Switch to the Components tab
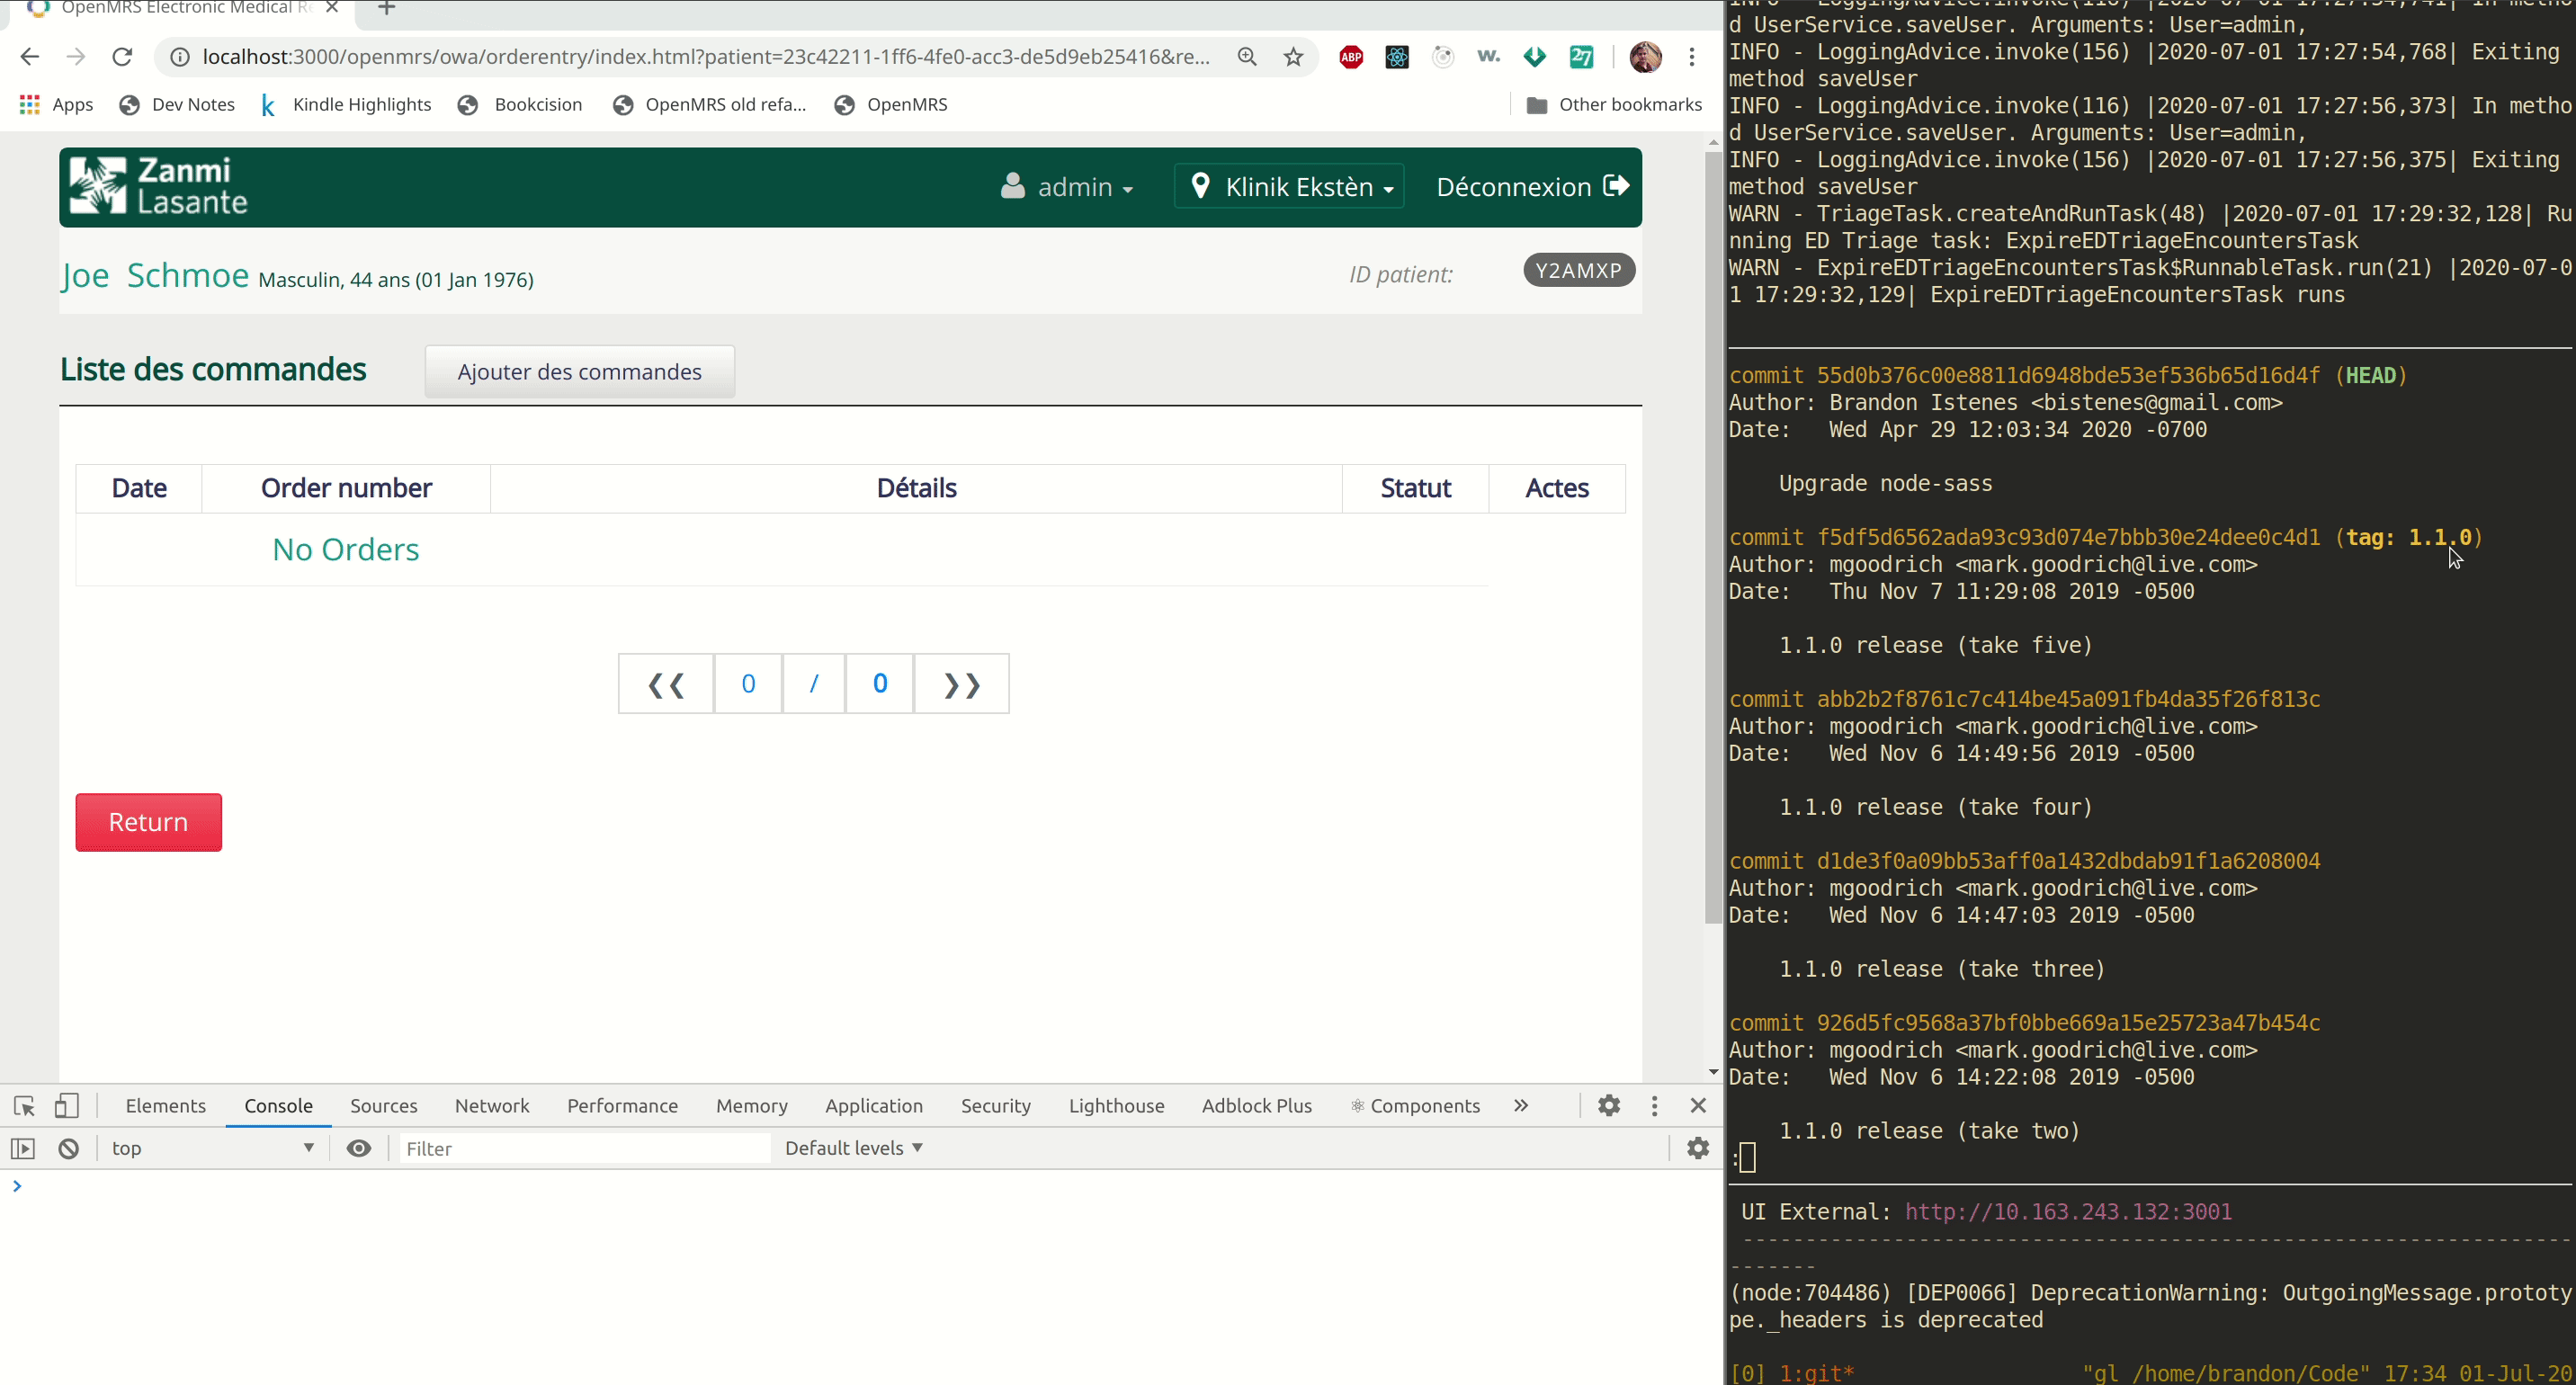Screen dimensions: 2576x1385 [1415, 1106]
